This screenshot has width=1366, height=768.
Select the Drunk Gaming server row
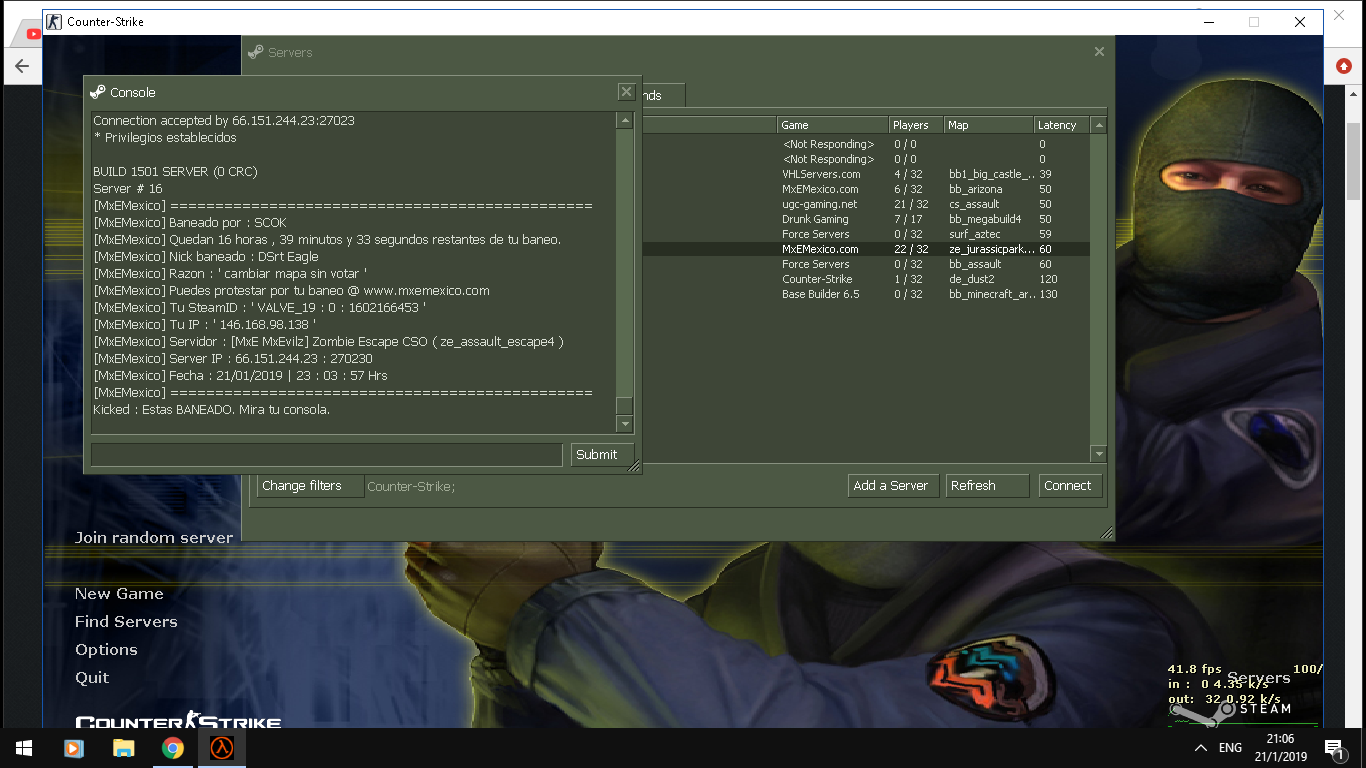pyautogui.click(x=865, y=219)
